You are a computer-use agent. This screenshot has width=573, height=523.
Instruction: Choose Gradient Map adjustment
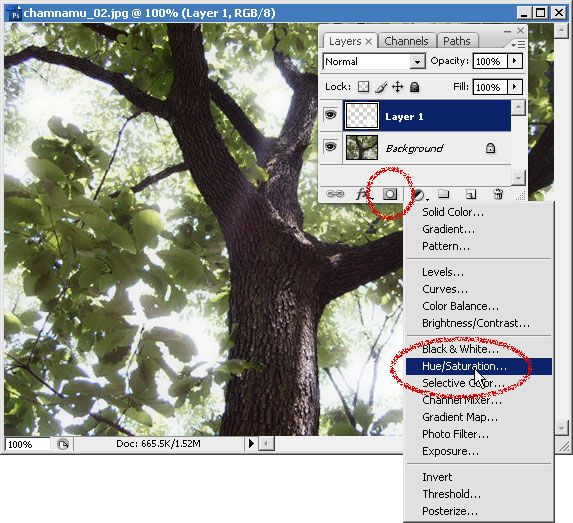pos(478,417)
